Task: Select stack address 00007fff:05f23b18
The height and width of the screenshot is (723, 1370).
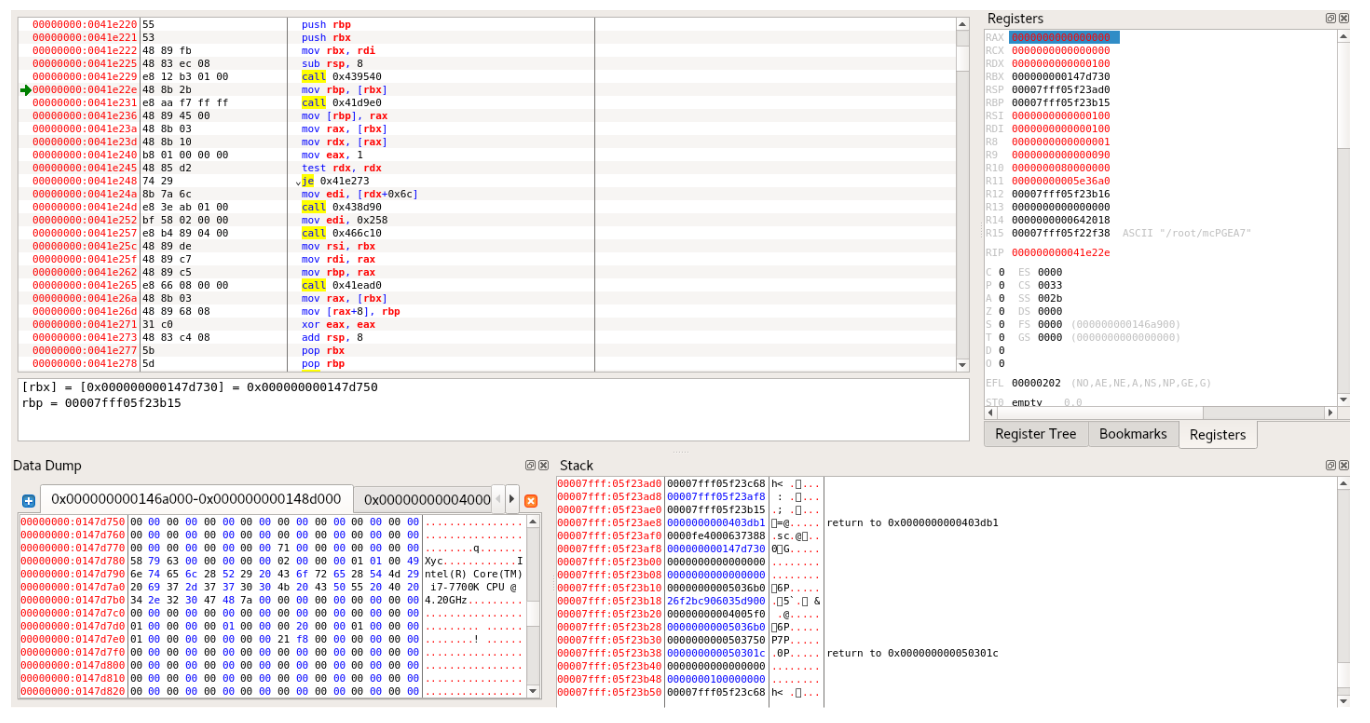Action: pos(609,600)
